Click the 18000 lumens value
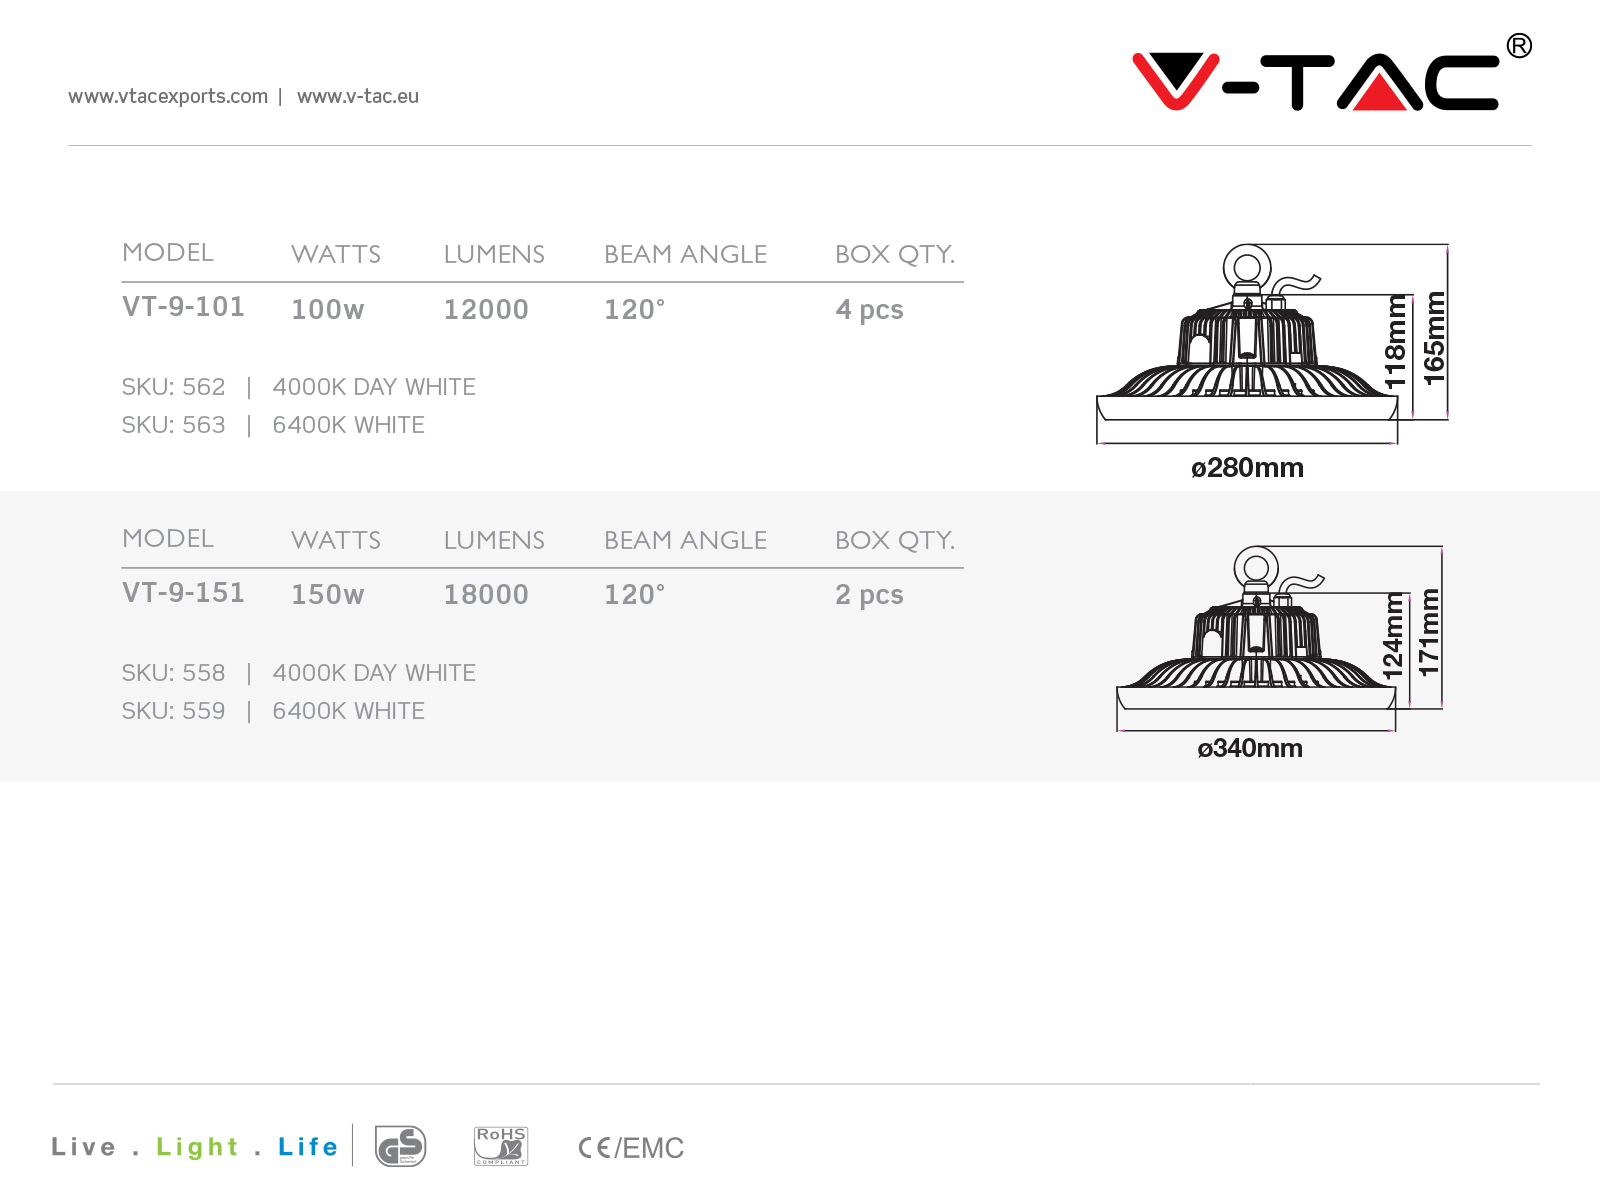The image size is (1600, 1200). tap(486, 595)
